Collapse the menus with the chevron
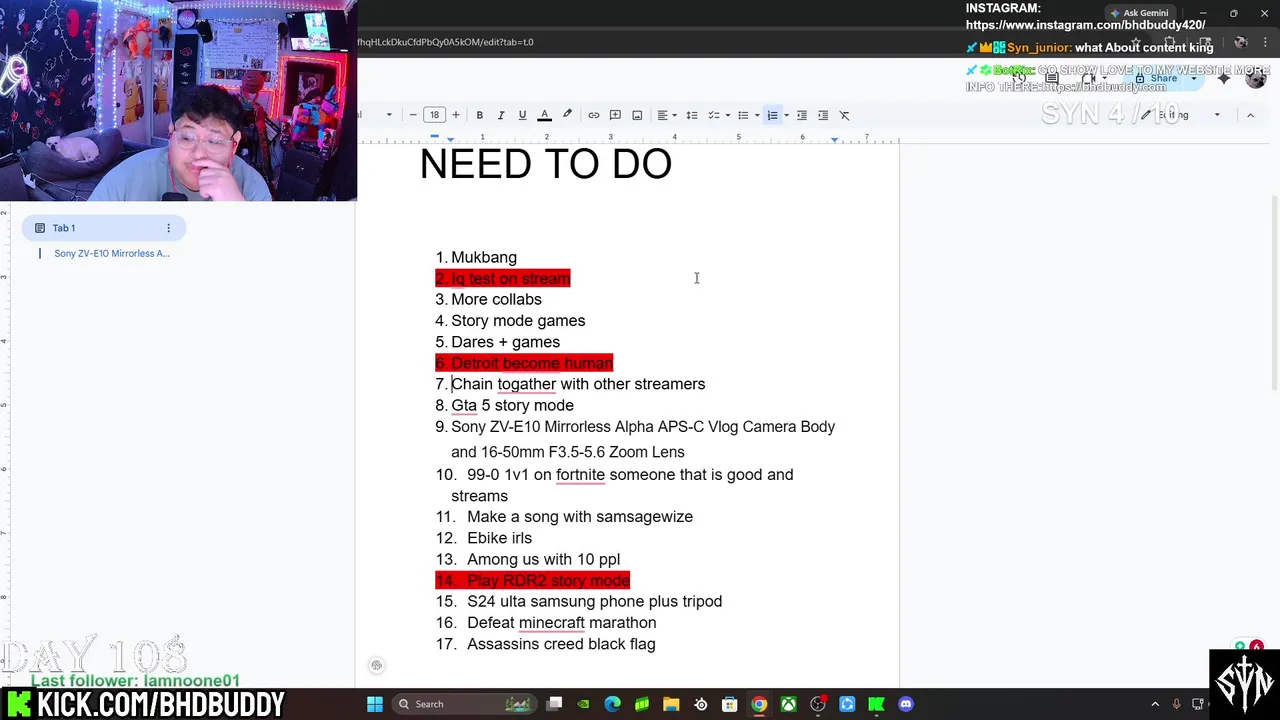 [x=1250, y=115]
